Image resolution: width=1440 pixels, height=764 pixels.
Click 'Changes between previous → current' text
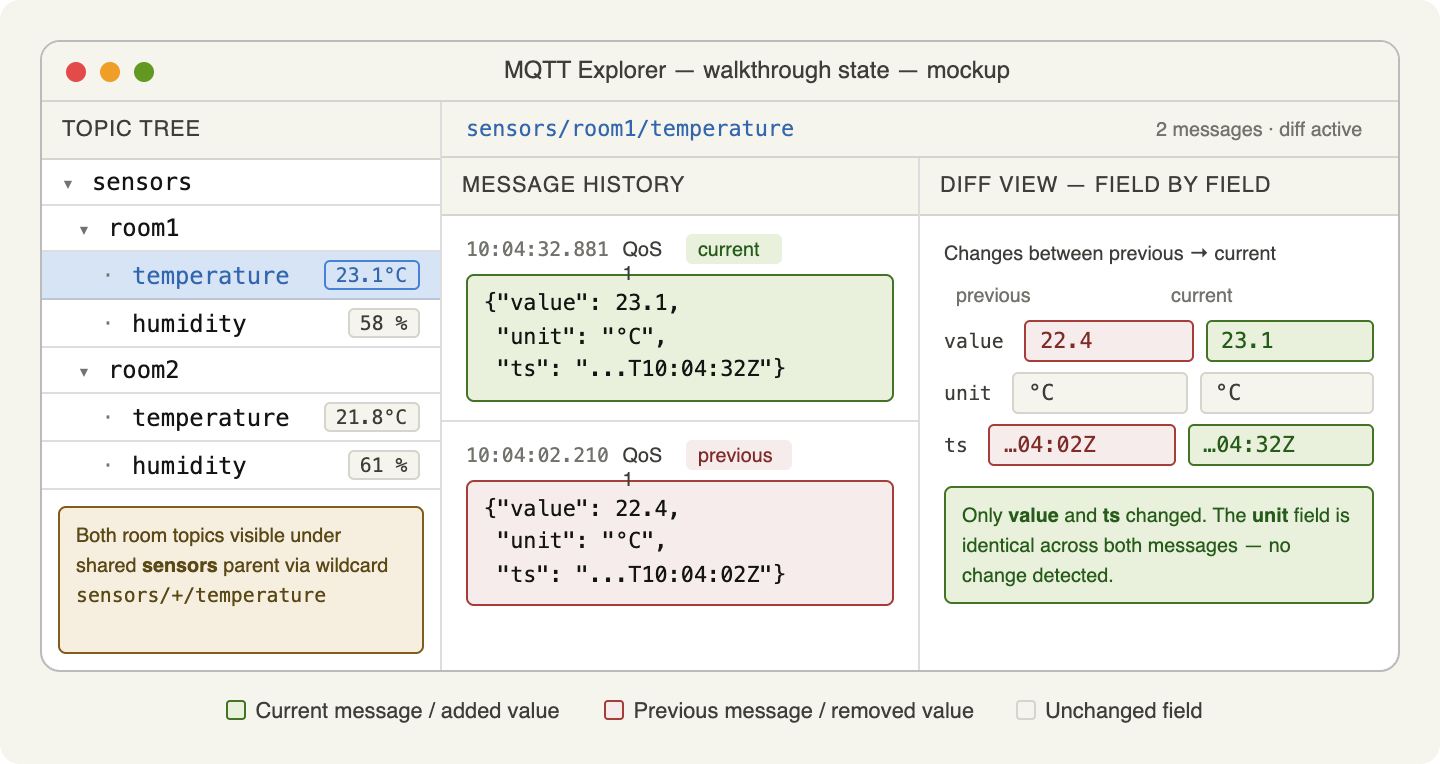(1110, 254)
